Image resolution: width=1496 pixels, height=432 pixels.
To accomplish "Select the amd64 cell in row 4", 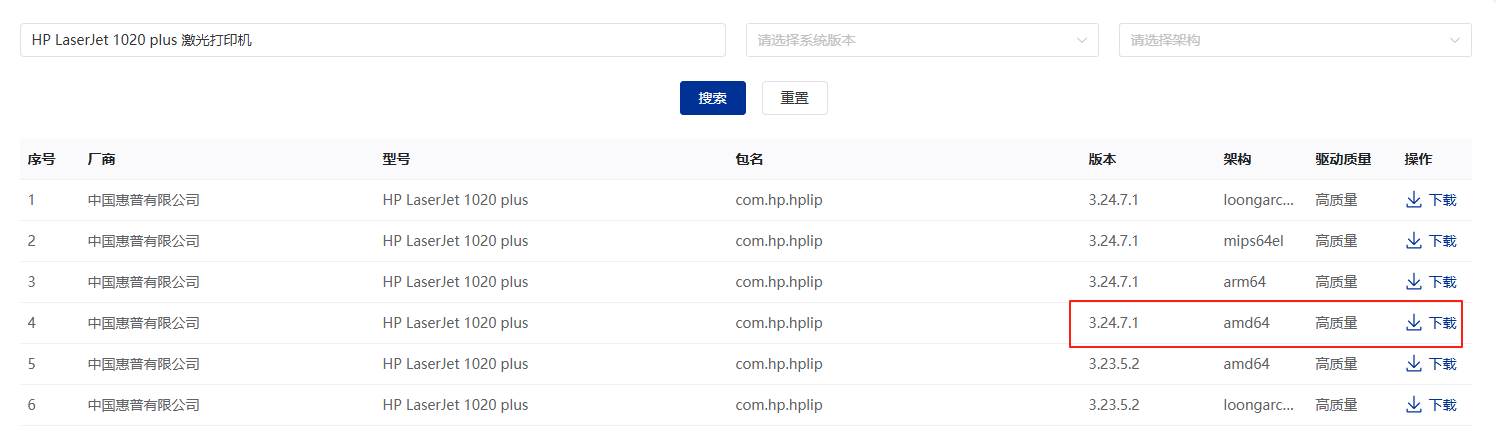I will click(1247, 323).
